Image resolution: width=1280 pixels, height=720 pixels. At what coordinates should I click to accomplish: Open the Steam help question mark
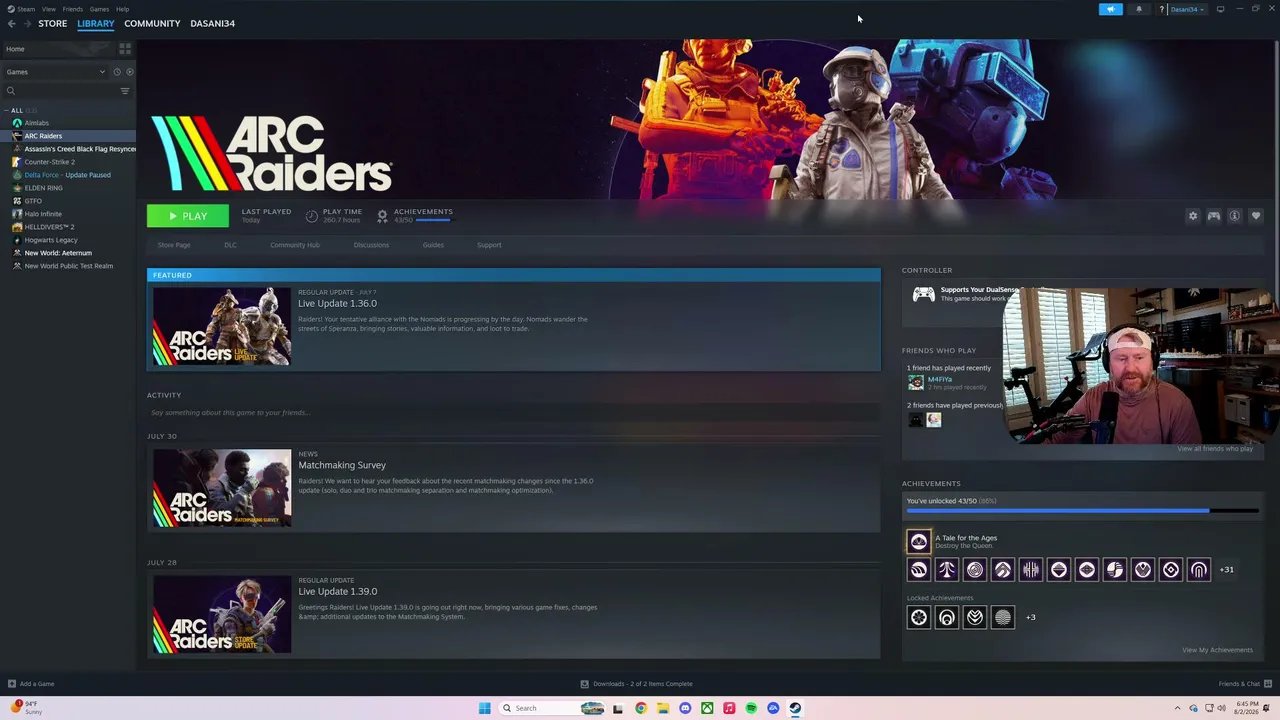[x=1161, y=9]
